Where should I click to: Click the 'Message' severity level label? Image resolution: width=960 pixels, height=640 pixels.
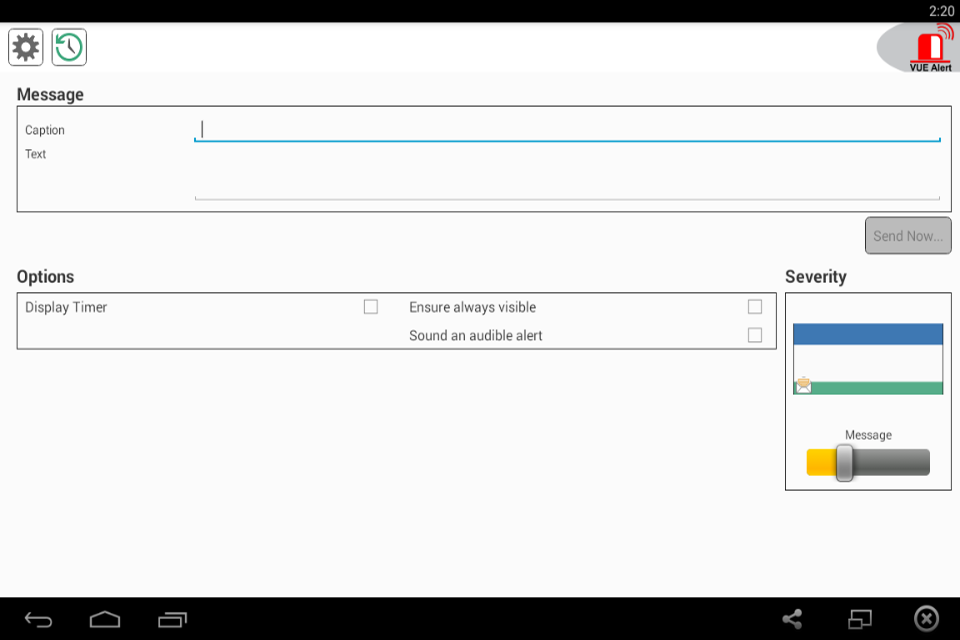click(x=868, y=435)
